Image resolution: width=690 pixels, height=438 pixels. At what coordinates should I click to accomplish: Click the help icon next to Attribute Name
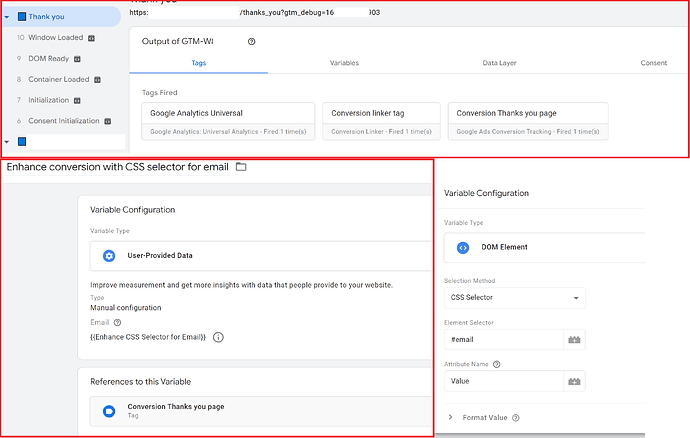coord(497,364)
